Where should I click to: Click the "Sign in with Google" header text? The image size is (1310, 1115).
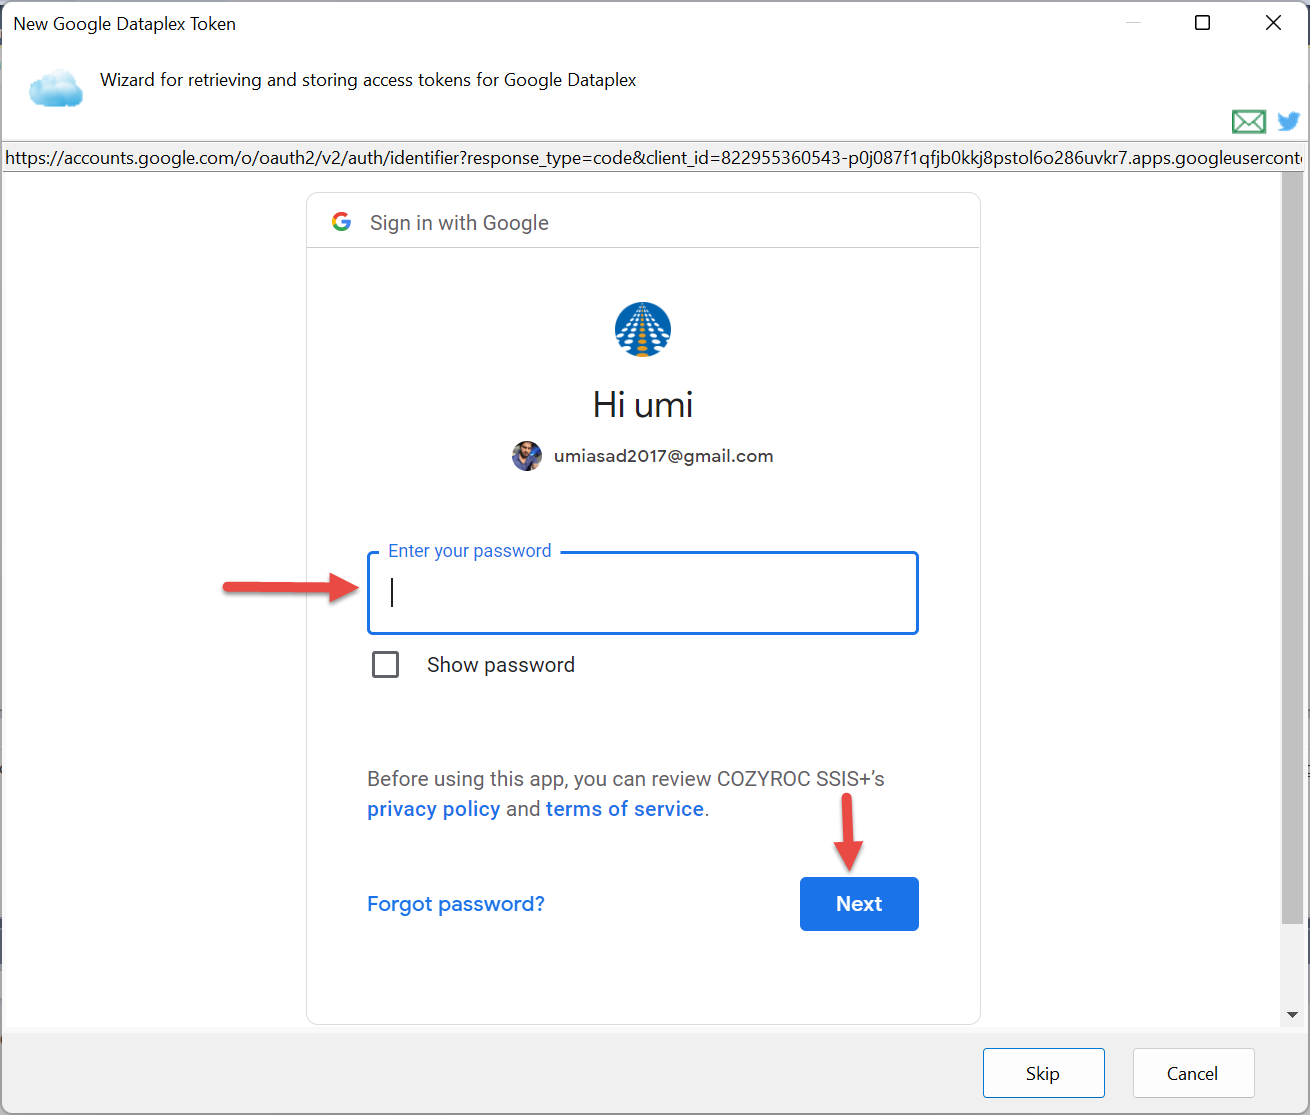coord(459,223)
